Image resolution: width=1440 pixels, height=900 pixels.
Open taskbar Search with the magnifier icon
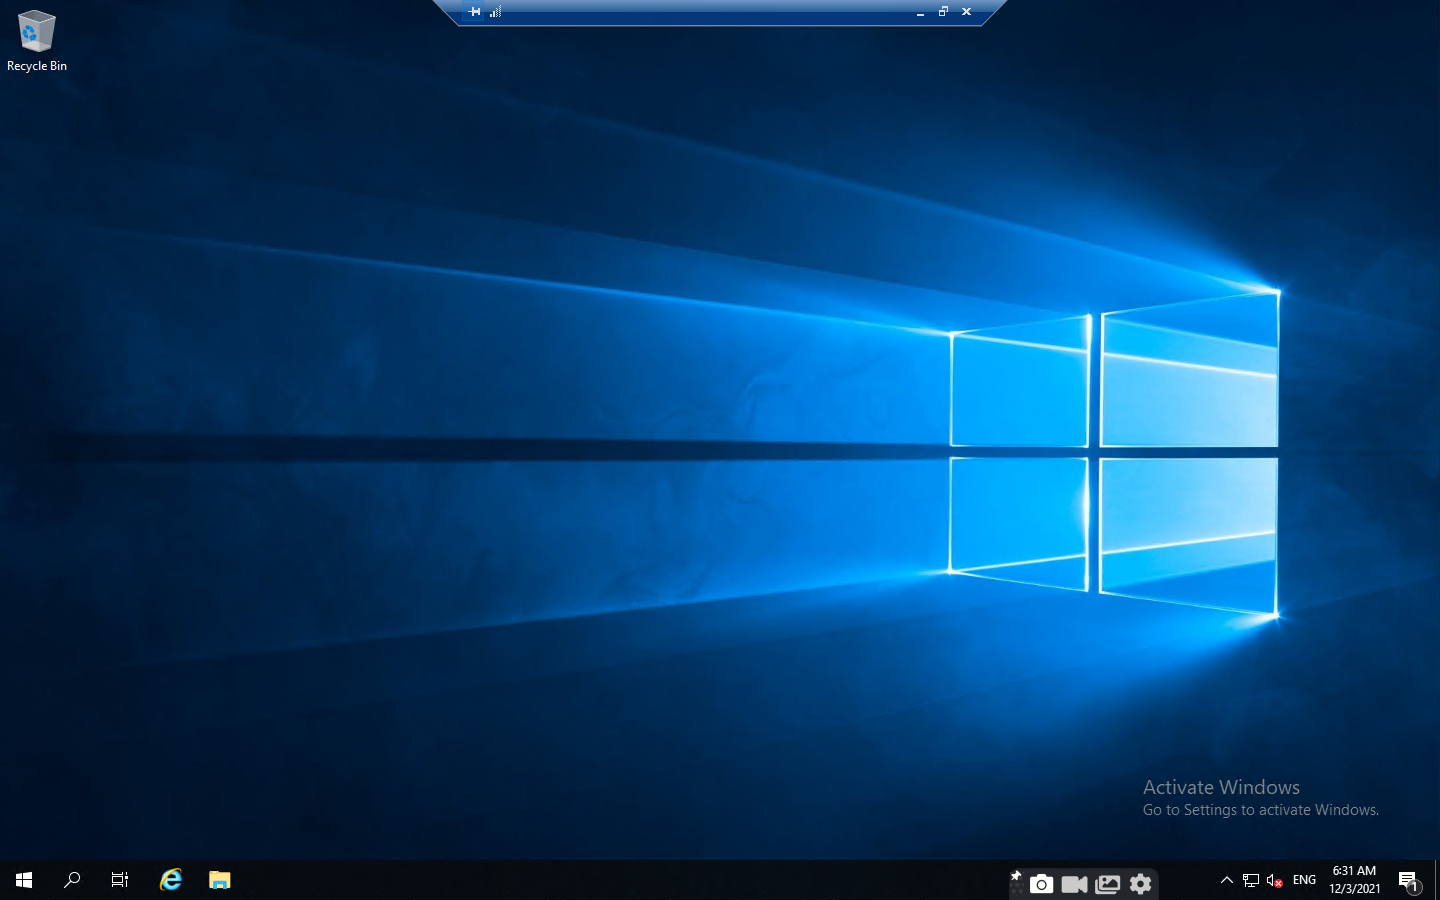72,880
